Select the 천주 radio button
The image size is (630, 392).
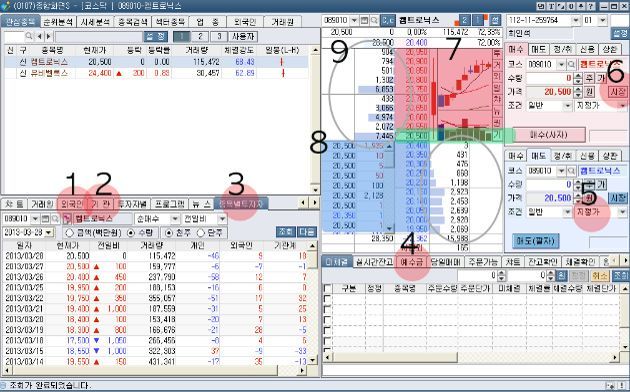click(169, 233)
